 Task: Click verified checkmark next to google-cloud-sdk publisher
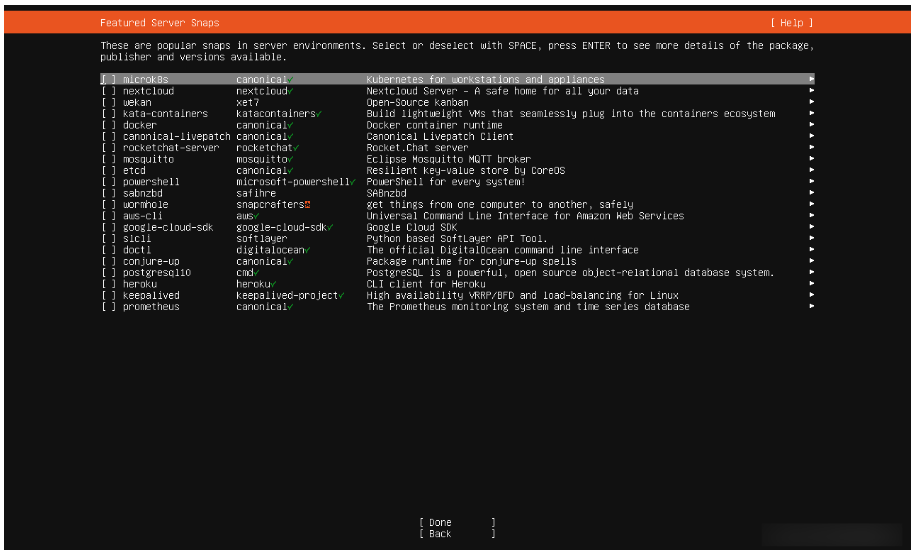coord(329,227)
